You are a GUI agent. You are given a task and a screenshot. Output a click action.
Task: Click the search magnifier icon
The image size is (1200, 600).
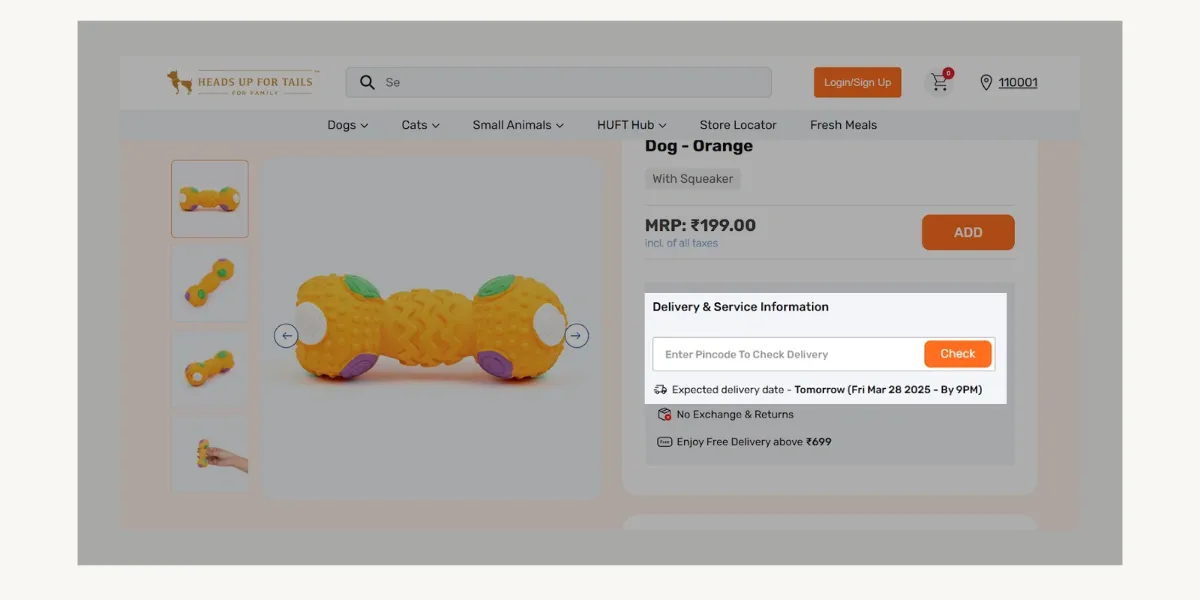(x=367, y=81)
